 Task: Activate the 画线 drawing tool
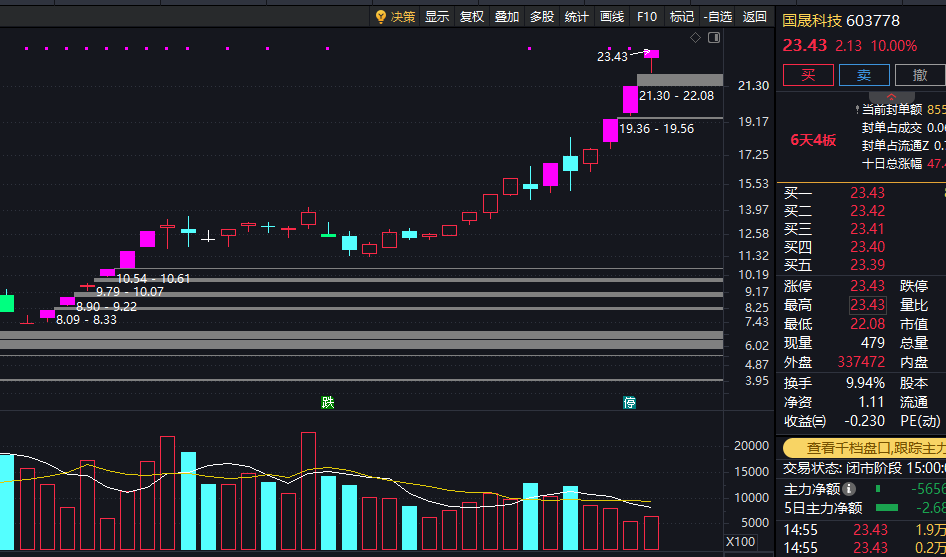click(x=612, y=17)
